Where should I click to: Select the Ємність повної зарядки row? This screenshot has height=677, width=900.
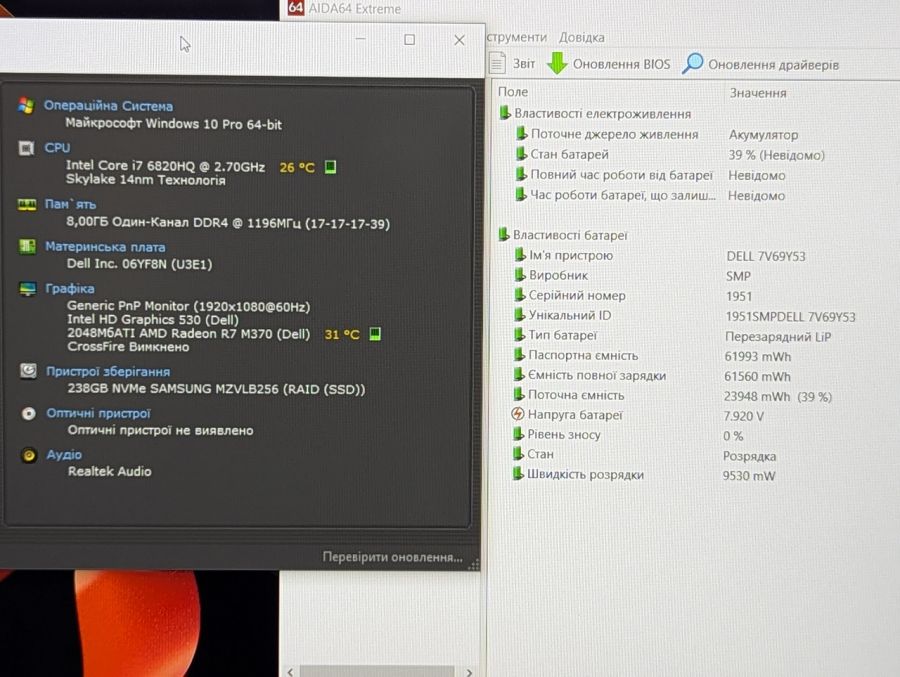[x=652, y=376]
